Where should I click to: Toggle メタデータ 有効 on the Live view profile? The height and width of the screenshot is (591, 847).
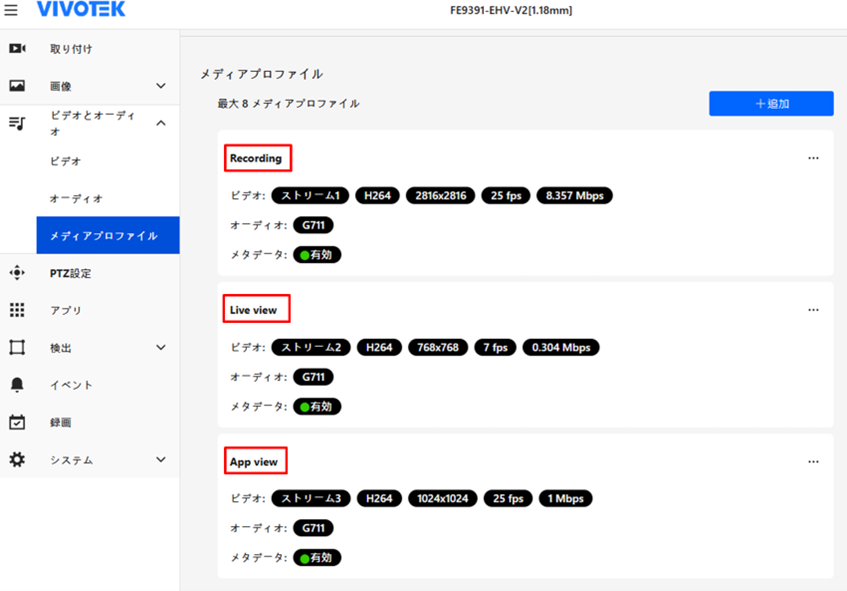(317, 406)
